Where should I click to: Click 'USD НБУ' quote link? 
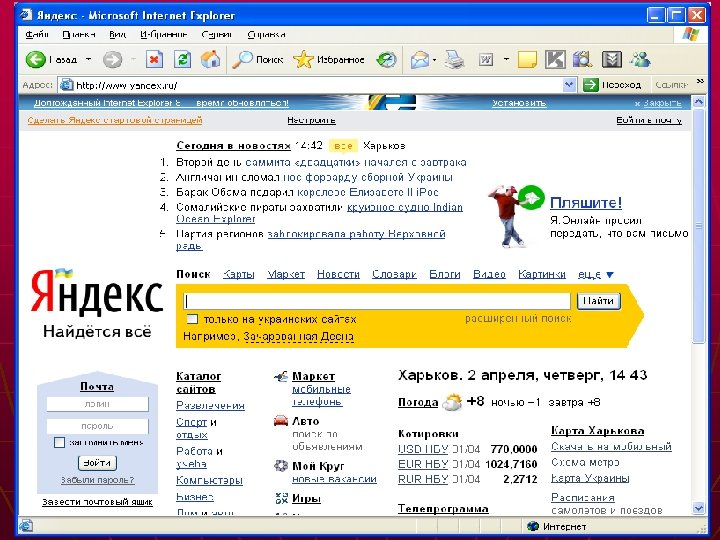423,449
